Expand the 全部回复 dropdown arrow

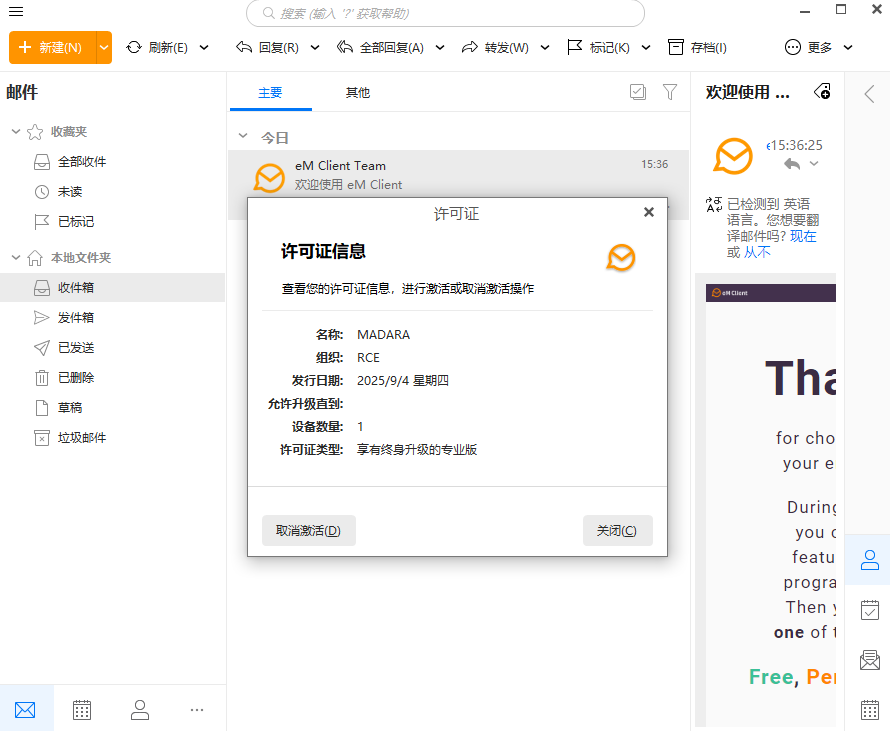(x=440, y=48)
